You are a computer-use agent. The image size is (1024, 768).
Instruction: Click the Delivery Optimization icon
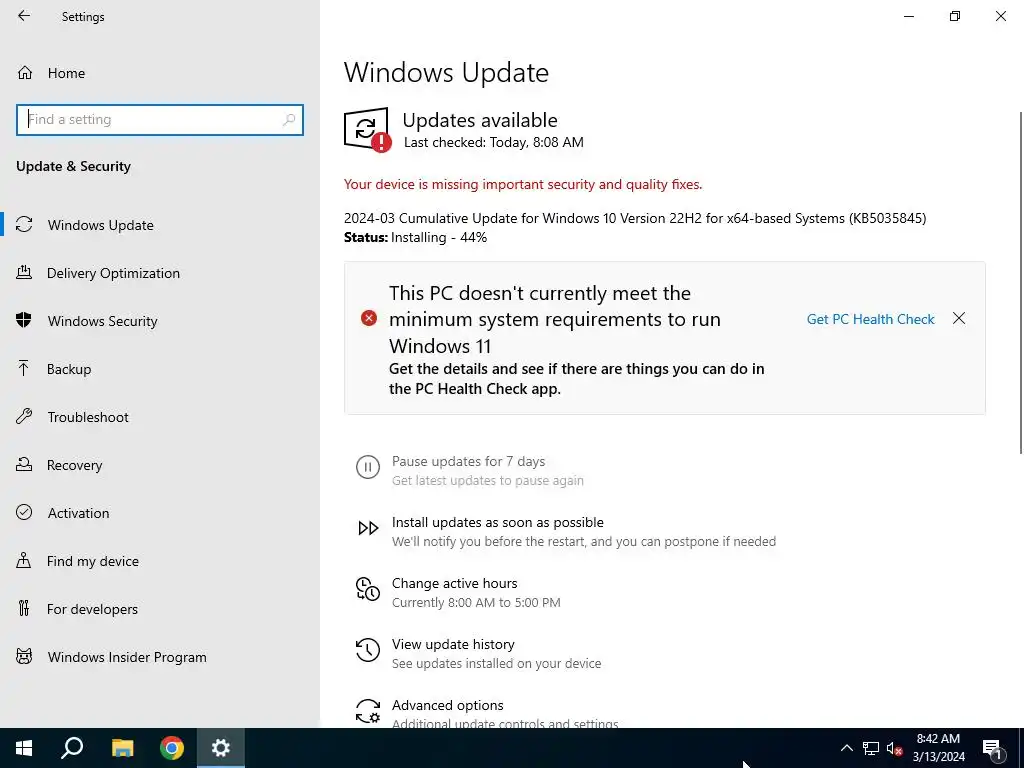[x=24, y=272]
